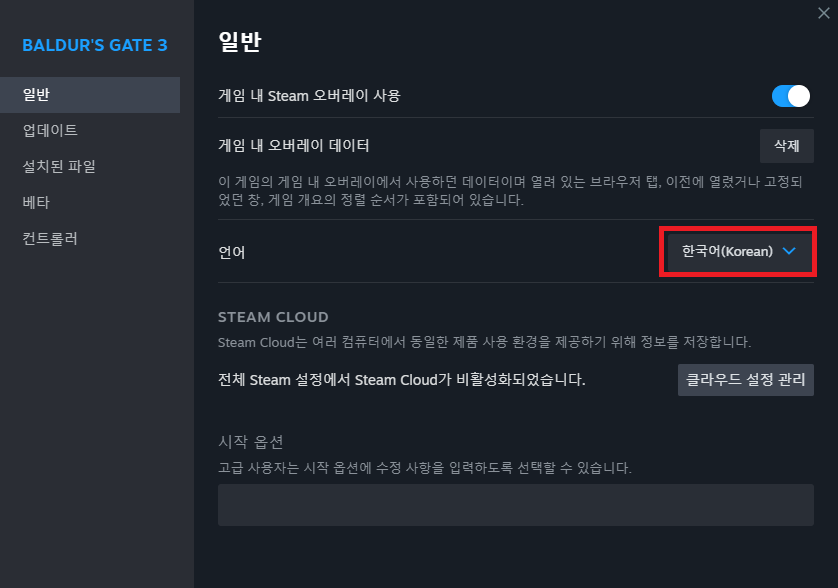838x588 pixels.
Task: Open the 설치된 파일 section
Action: tap(59, 167)
